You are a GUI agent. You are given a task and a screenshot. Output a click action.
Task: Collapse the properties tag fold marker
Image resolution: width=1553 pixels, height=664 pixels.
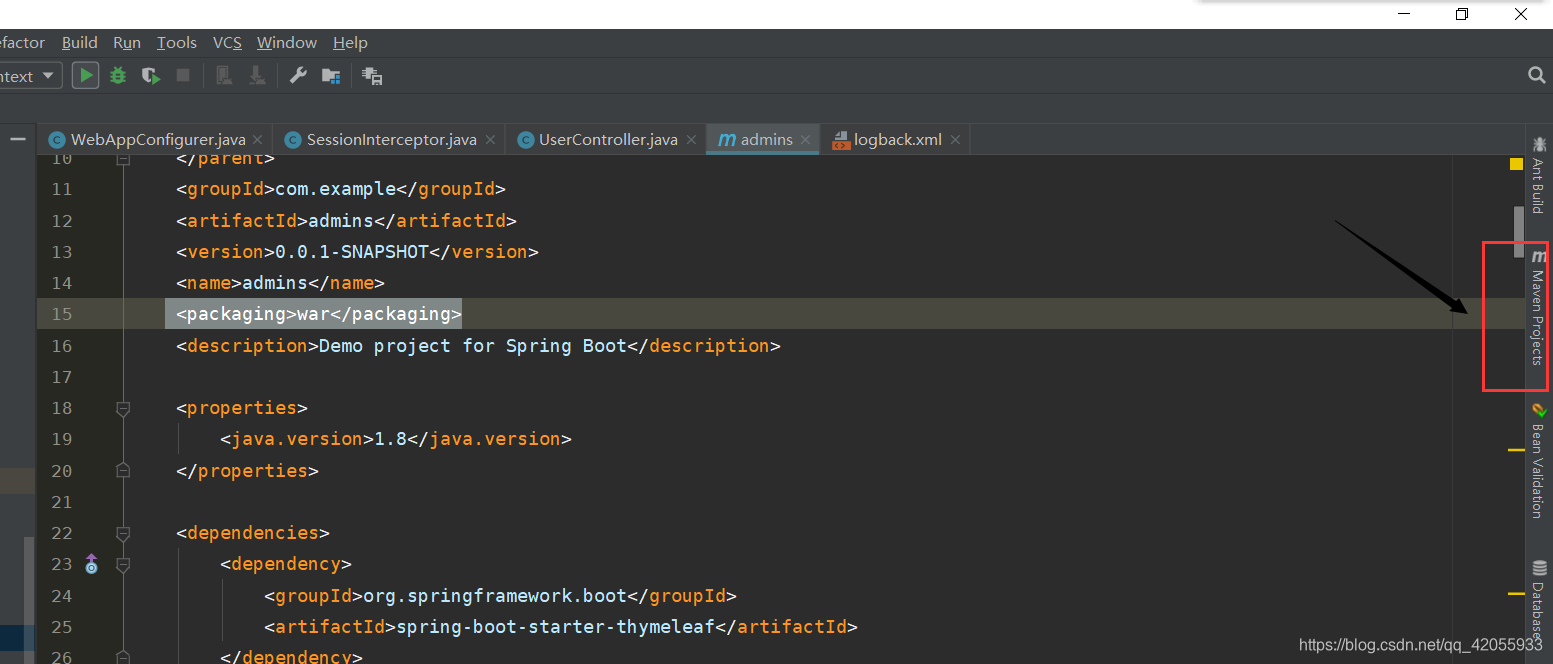pyautogui.click(x=123, y=408)
